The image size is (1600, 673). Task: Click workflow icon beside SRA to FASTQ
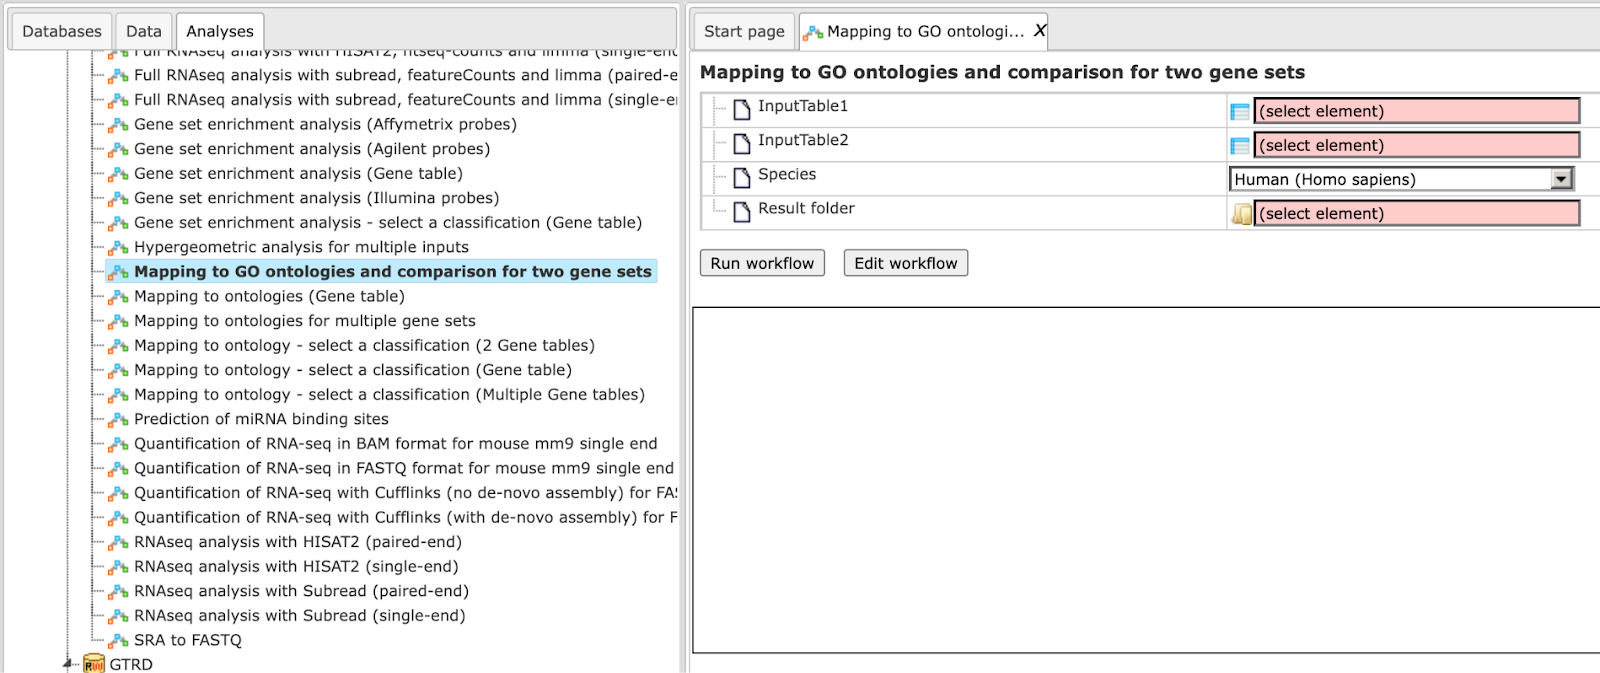[118, 641]
